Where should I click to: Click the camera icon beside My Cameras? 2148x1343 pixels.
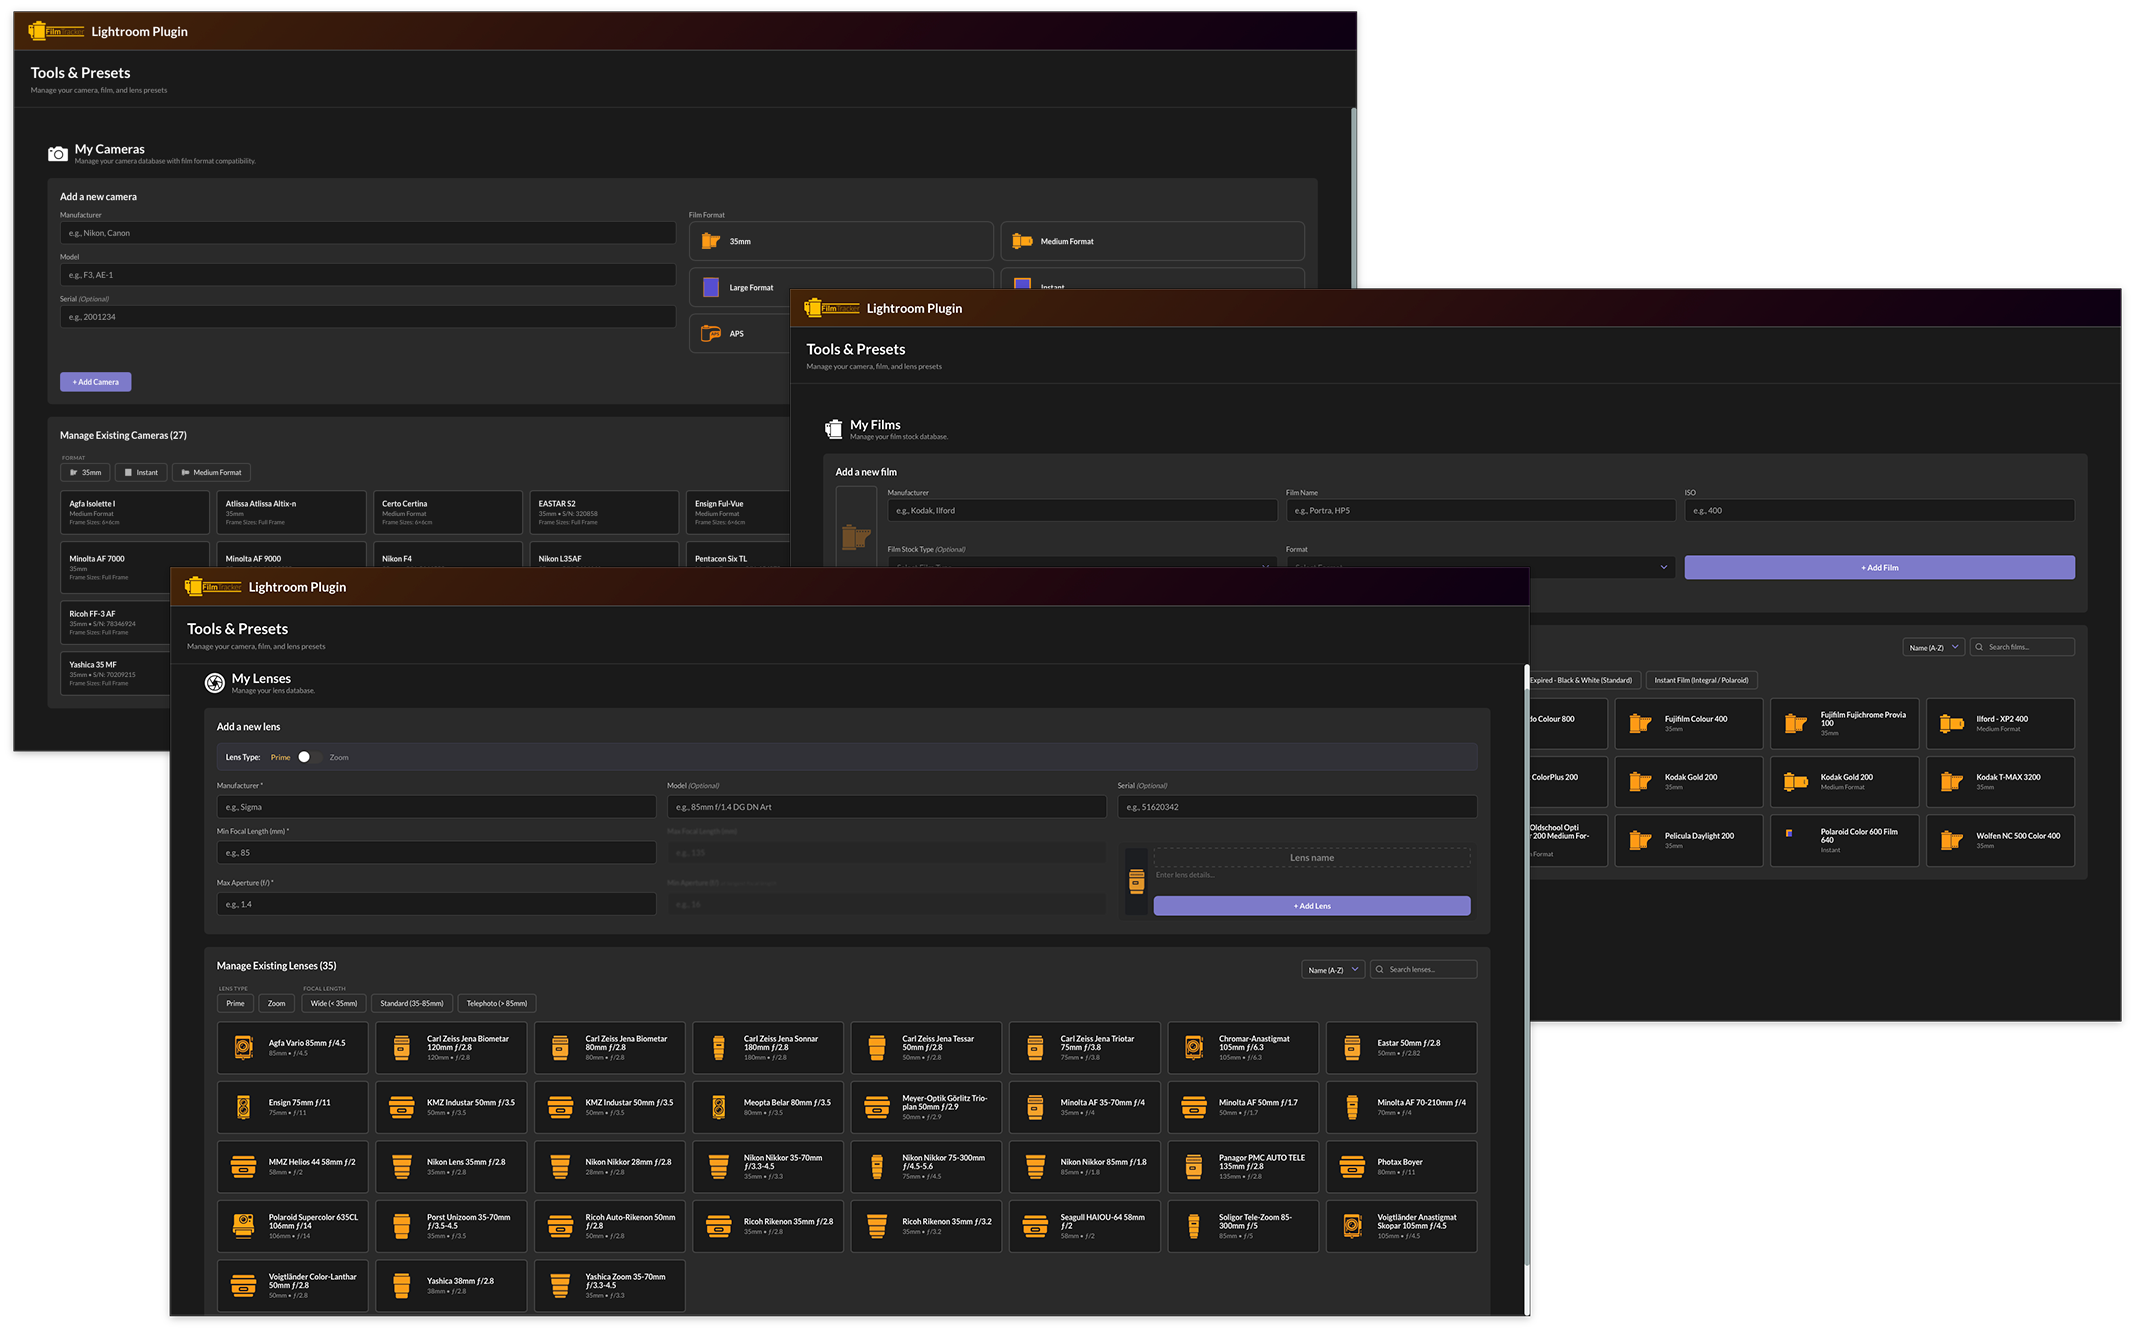pyautogui.click(x=57, y=152)
